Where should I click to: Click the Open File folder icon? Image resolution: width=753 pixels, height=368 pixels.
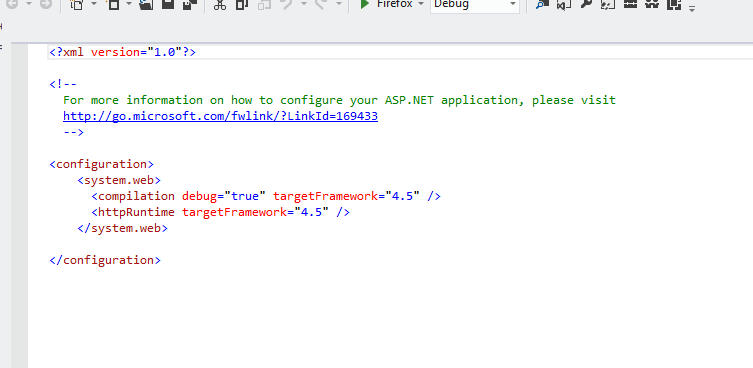(x=146, y=4)
